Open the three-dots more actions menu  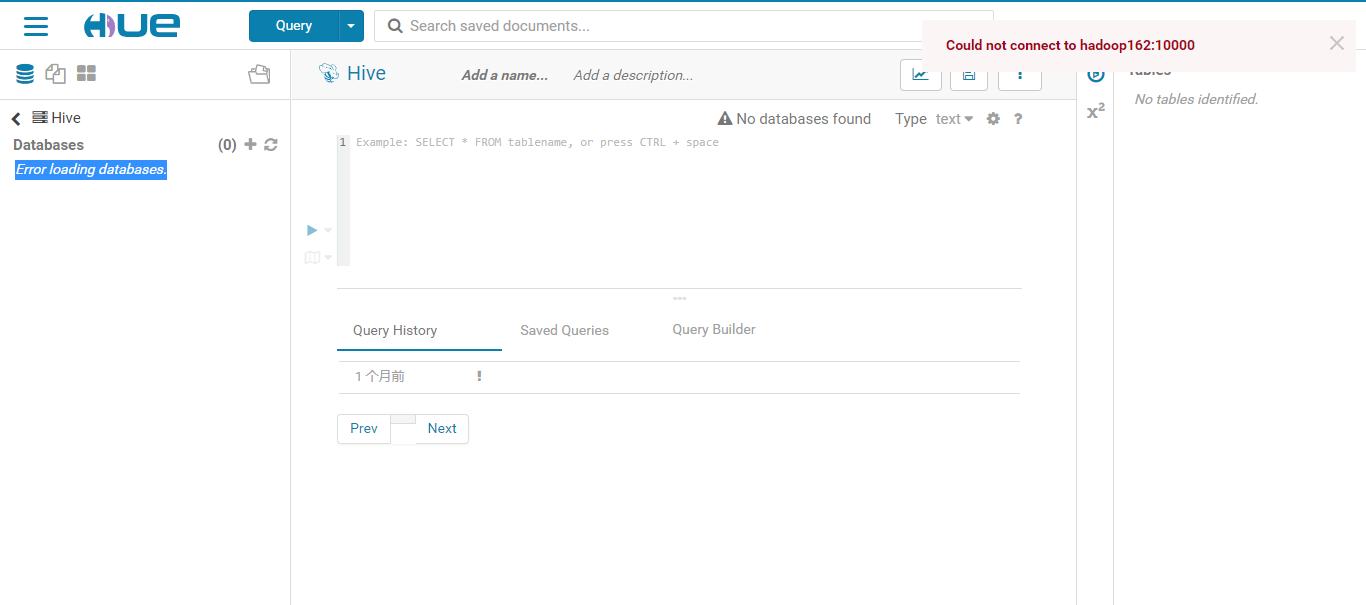pos(1020,75)
